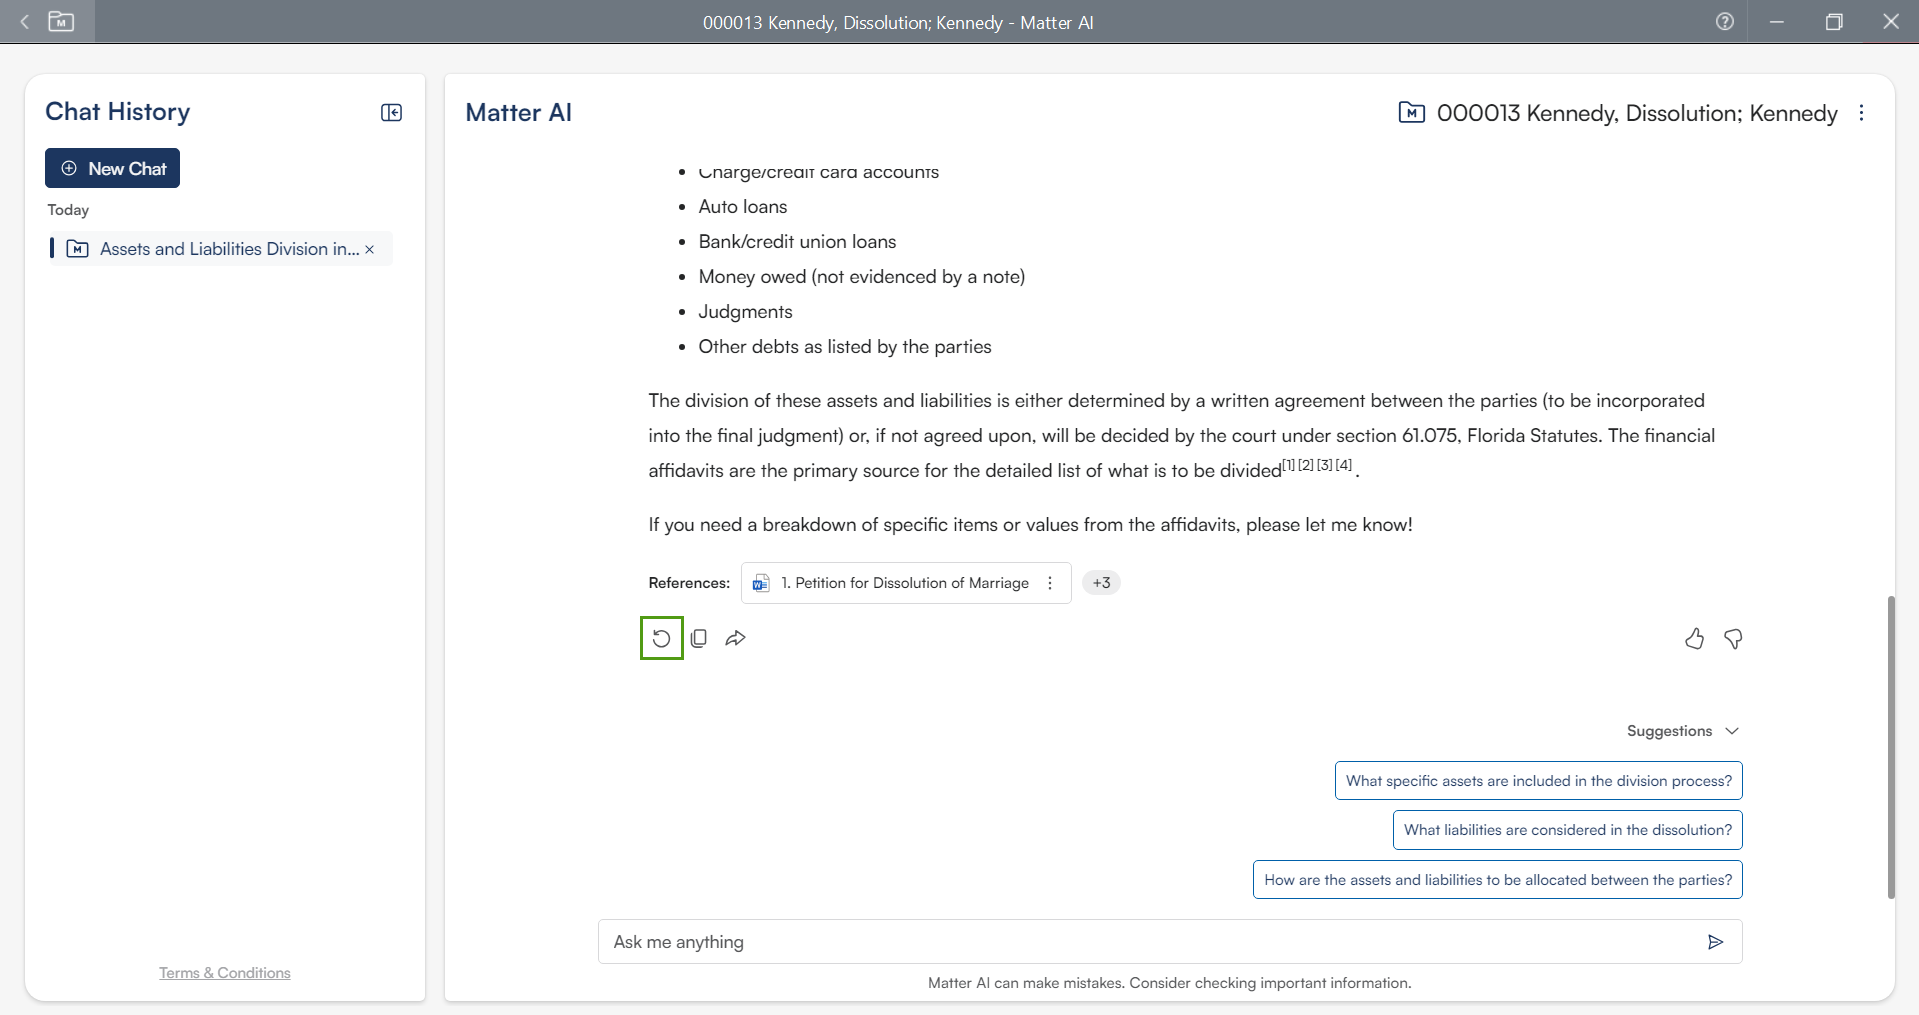1919x1015 pixels.
Task: Copy the response using the copy icon
Action: 699,638
